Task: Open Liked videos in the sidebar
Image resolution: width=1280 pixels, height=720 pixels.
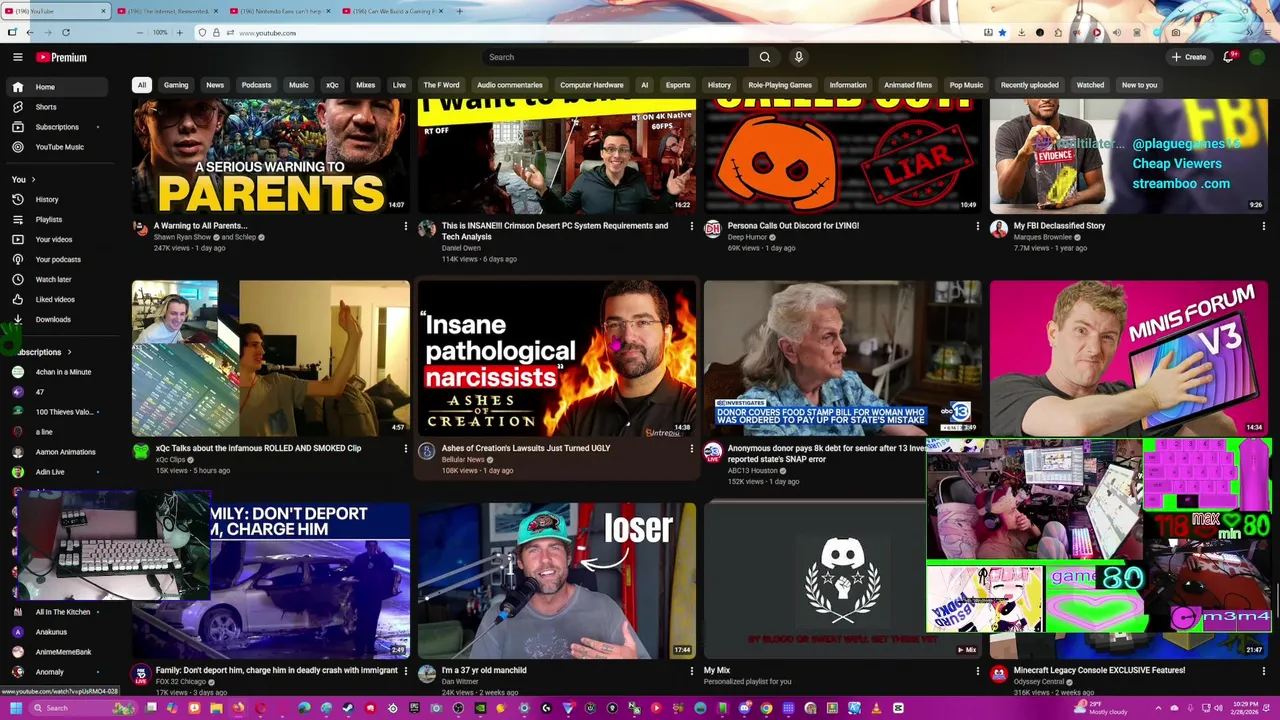Action: point(55,299)
